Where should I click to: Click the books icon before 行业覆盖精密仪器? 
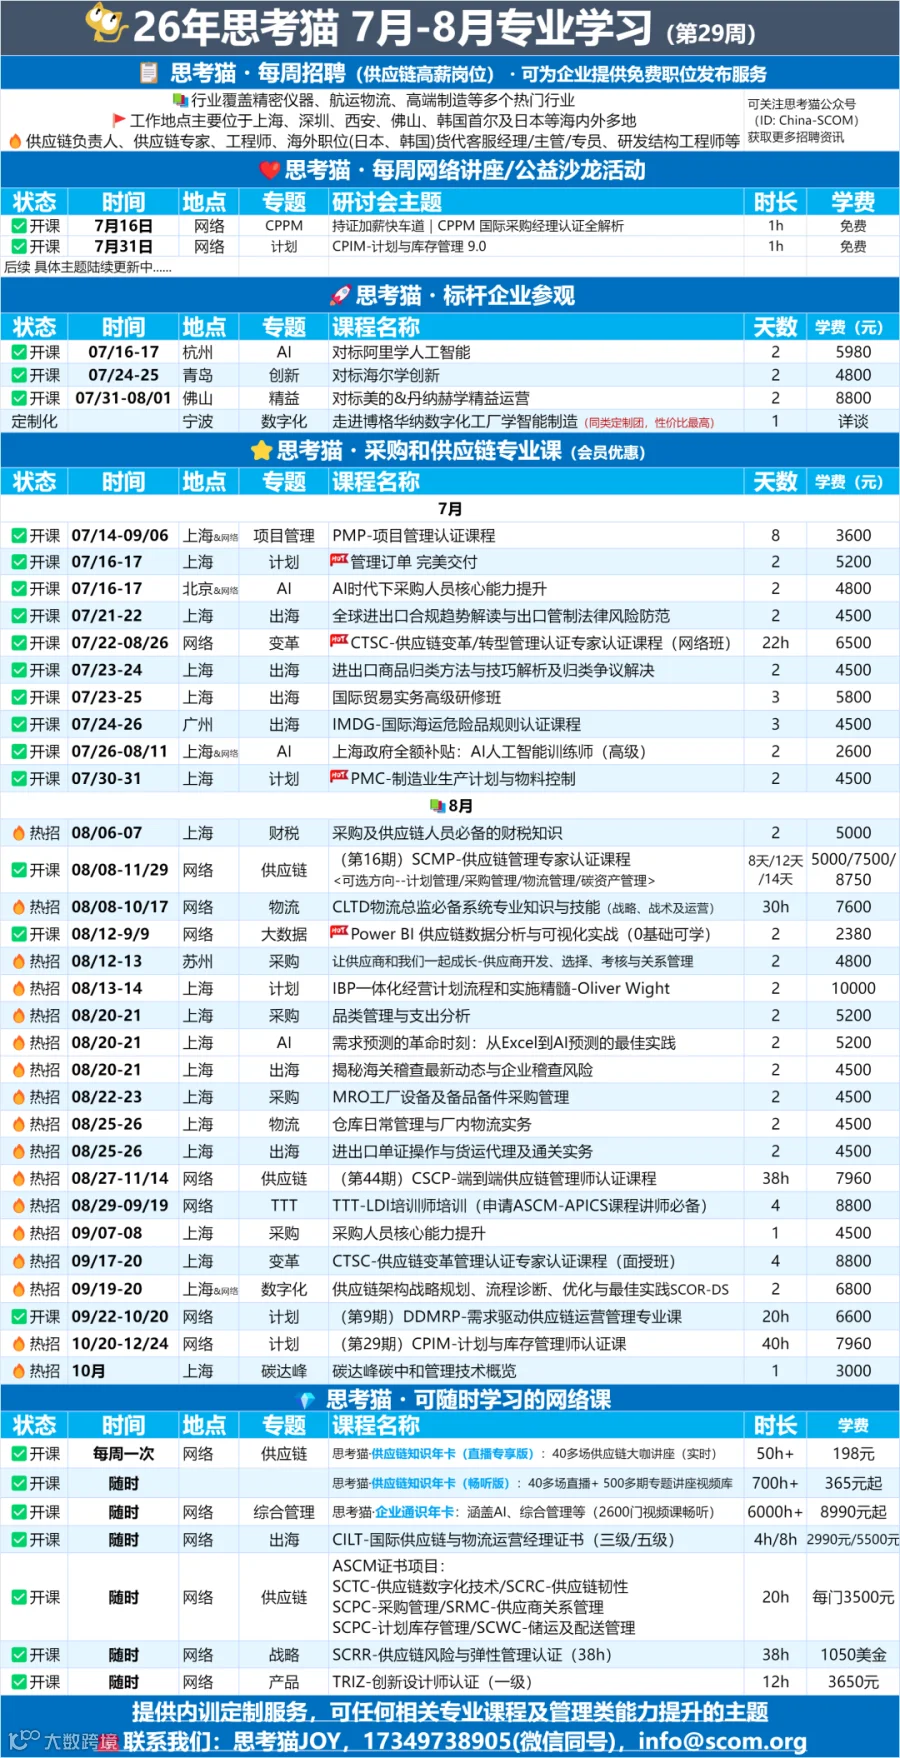180,100
